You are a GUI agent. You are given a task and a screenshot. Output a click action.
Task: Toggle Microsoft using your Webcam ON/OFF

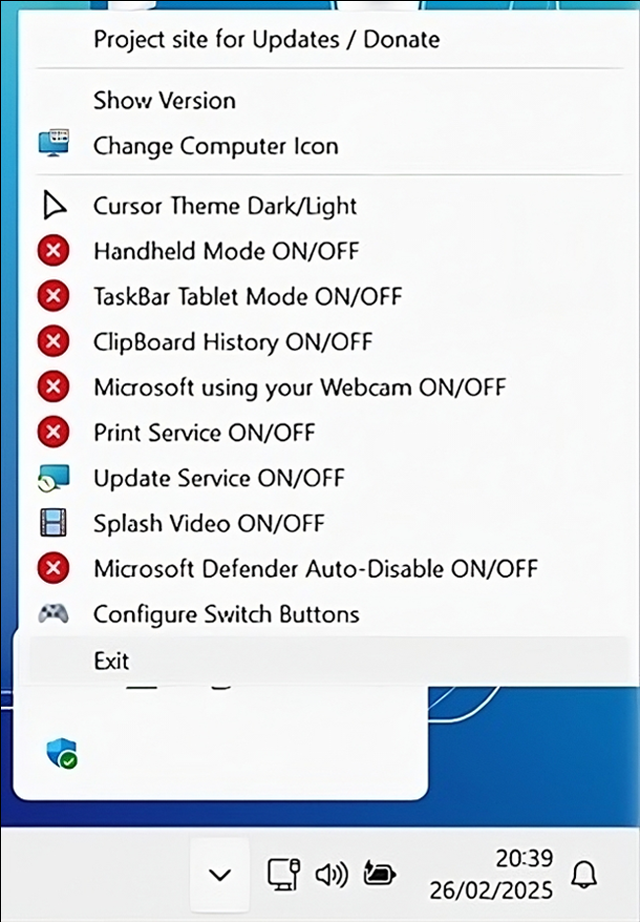(299, 387)
